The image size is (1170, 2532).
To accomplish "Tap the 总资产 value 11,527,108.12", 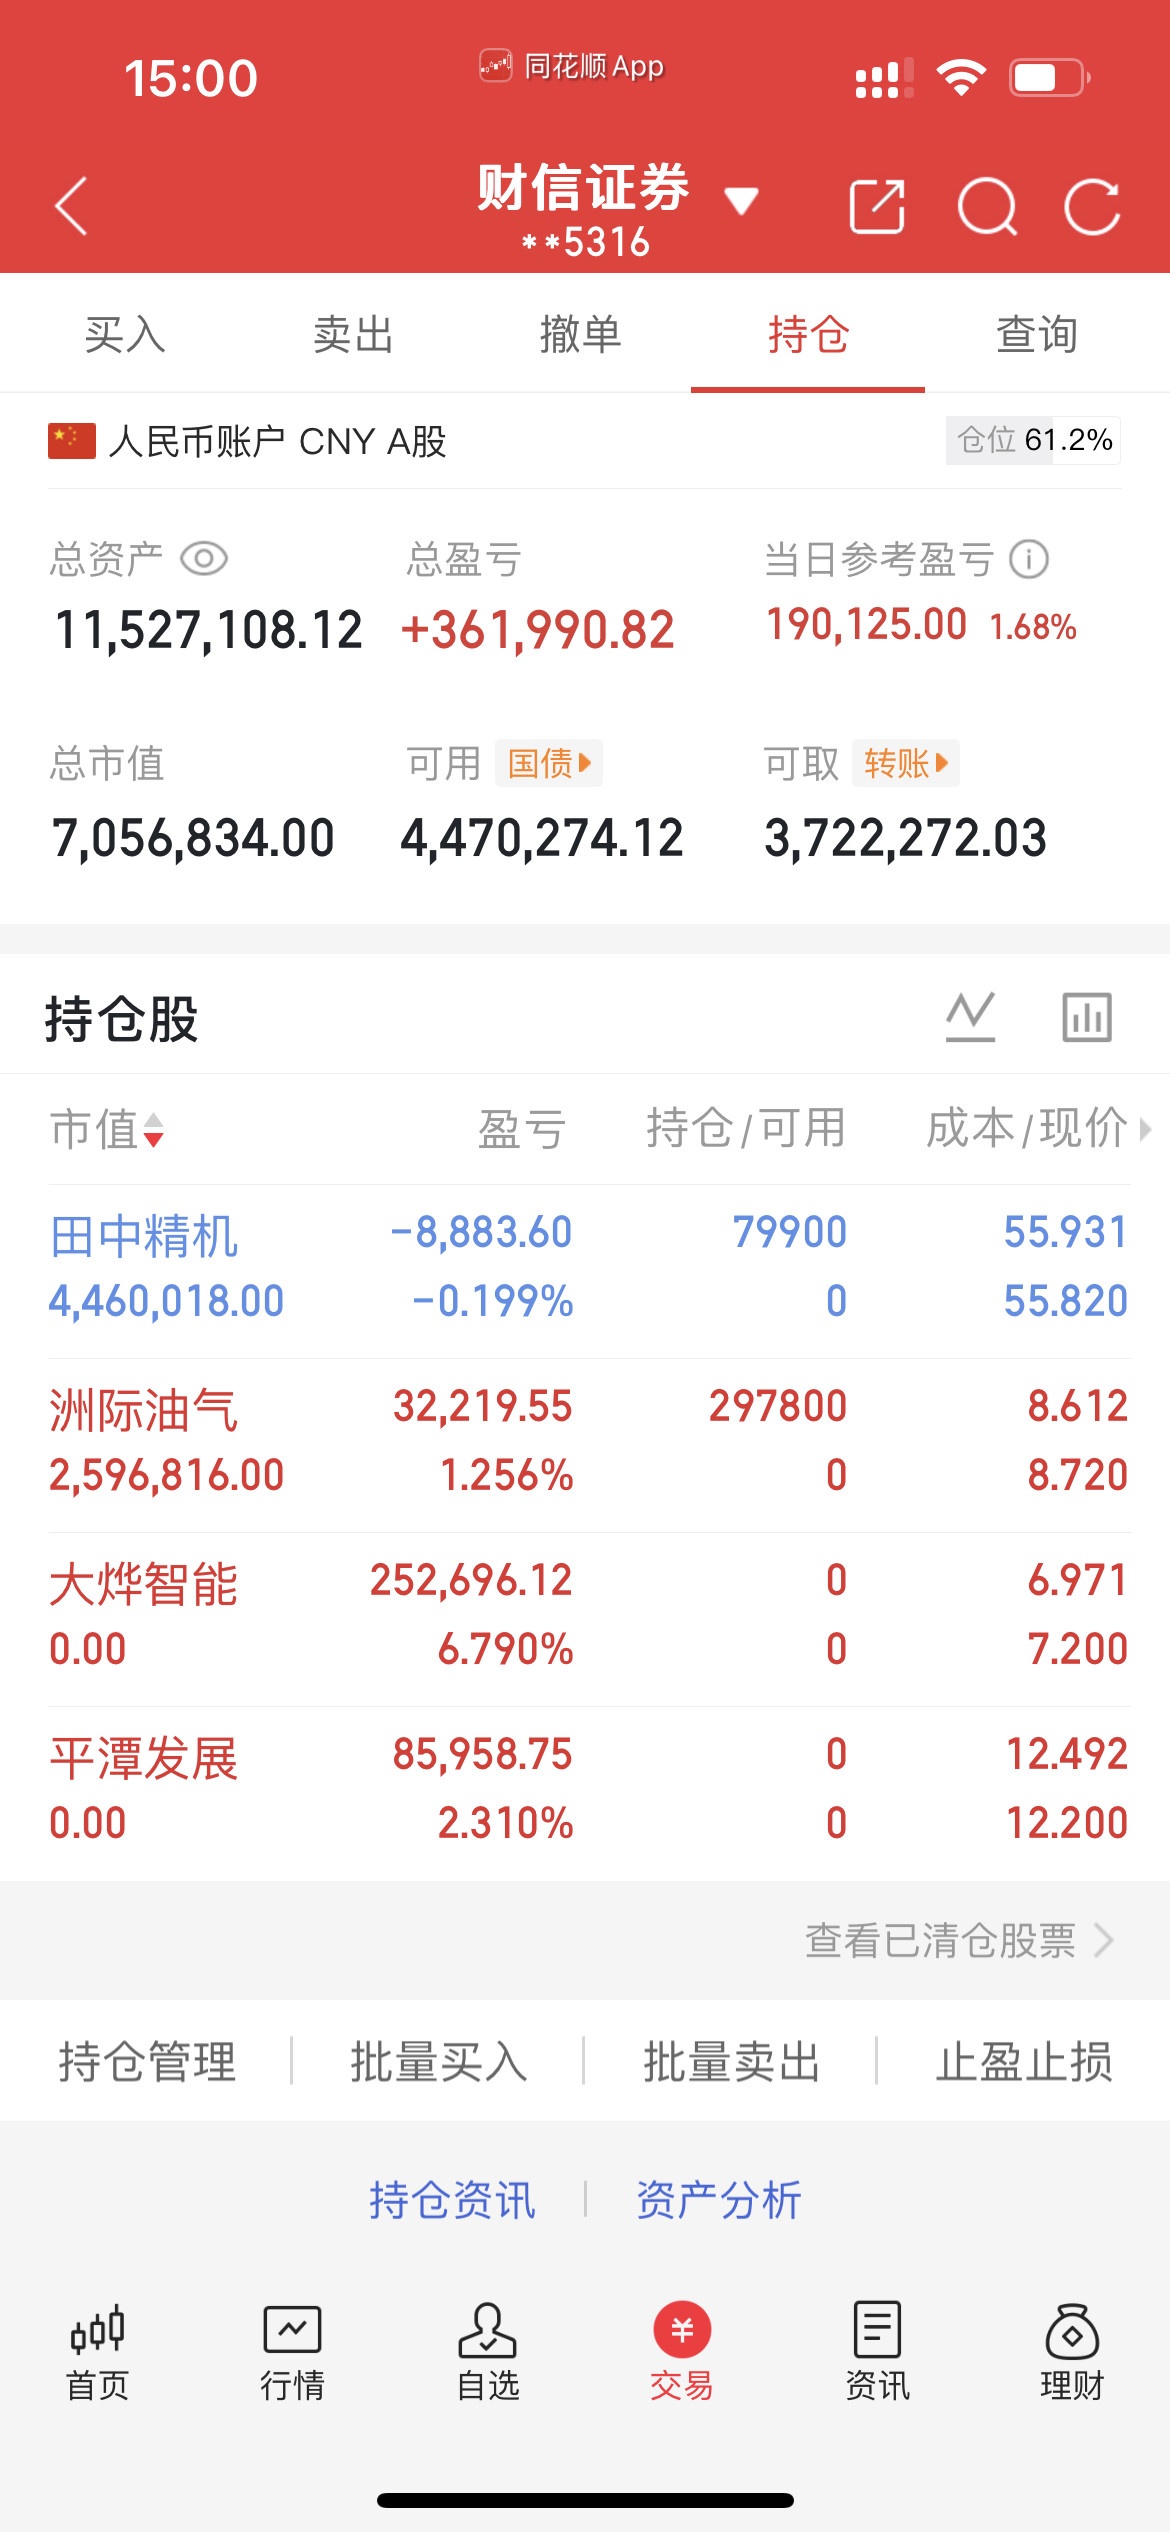I will (x=208, y=630).
